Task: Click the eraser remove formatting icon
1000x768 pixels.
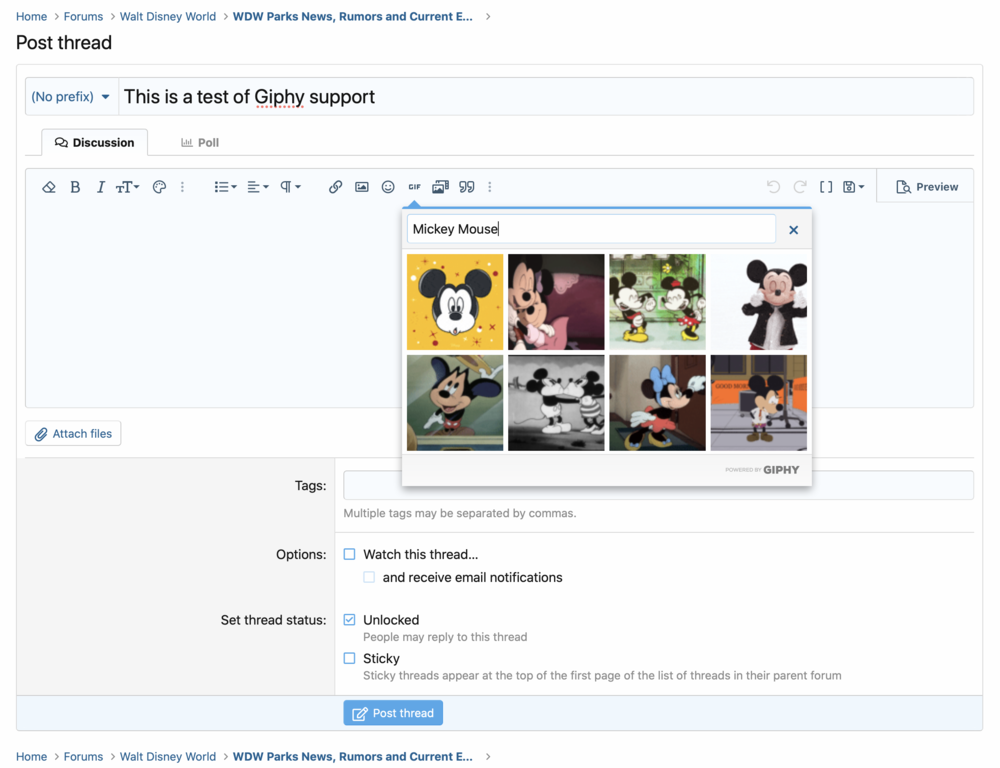Action: tap(48, 187)
